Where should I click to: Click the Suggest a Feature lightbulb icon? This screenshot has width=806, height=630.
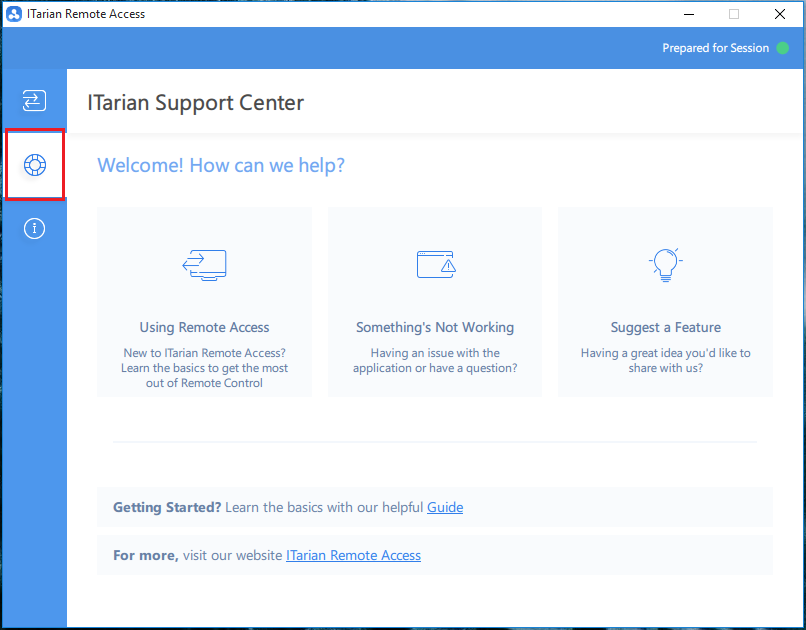pyautogui.click(x=666, y=265)
